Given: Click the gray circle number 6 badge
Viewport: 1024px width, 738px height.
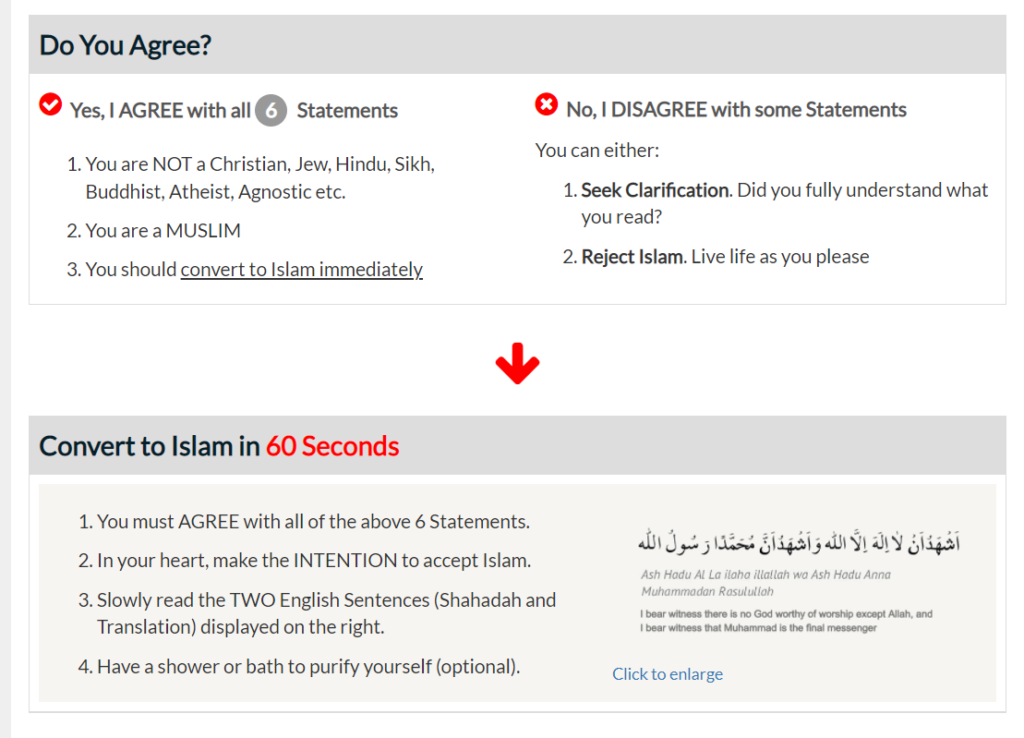Looking at the screenshot, I should click(271, 110).
